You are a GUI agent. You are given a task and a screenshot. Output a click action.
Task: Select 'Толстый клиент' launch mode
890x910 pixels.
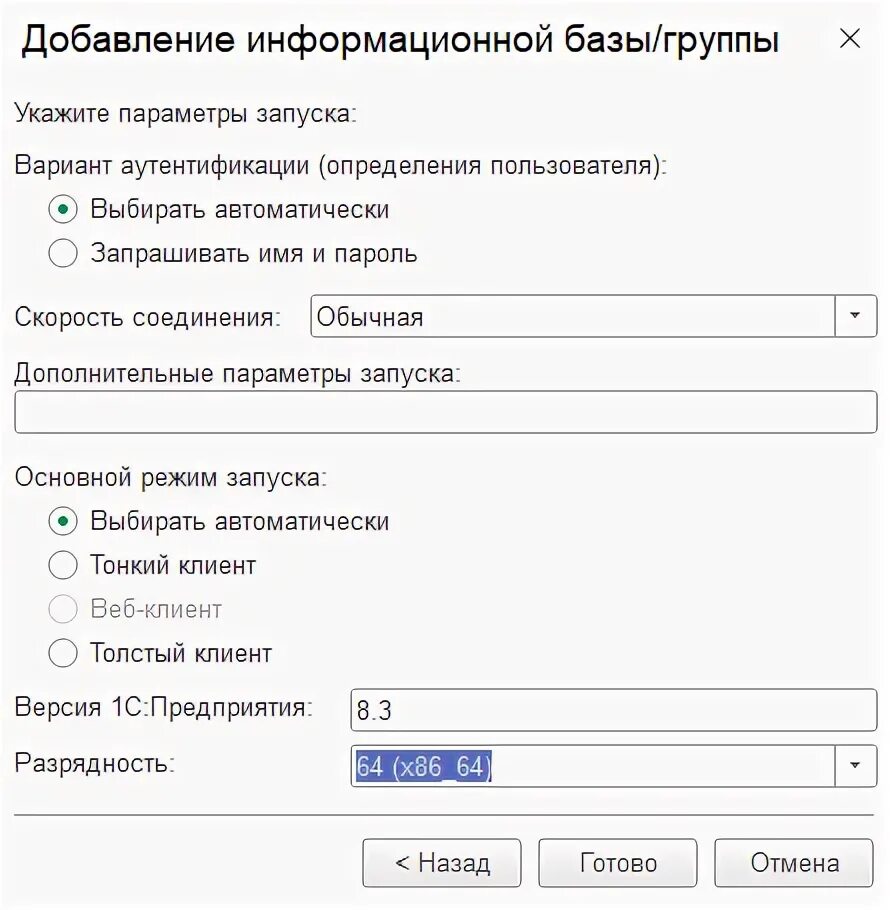tap(63, 654)
